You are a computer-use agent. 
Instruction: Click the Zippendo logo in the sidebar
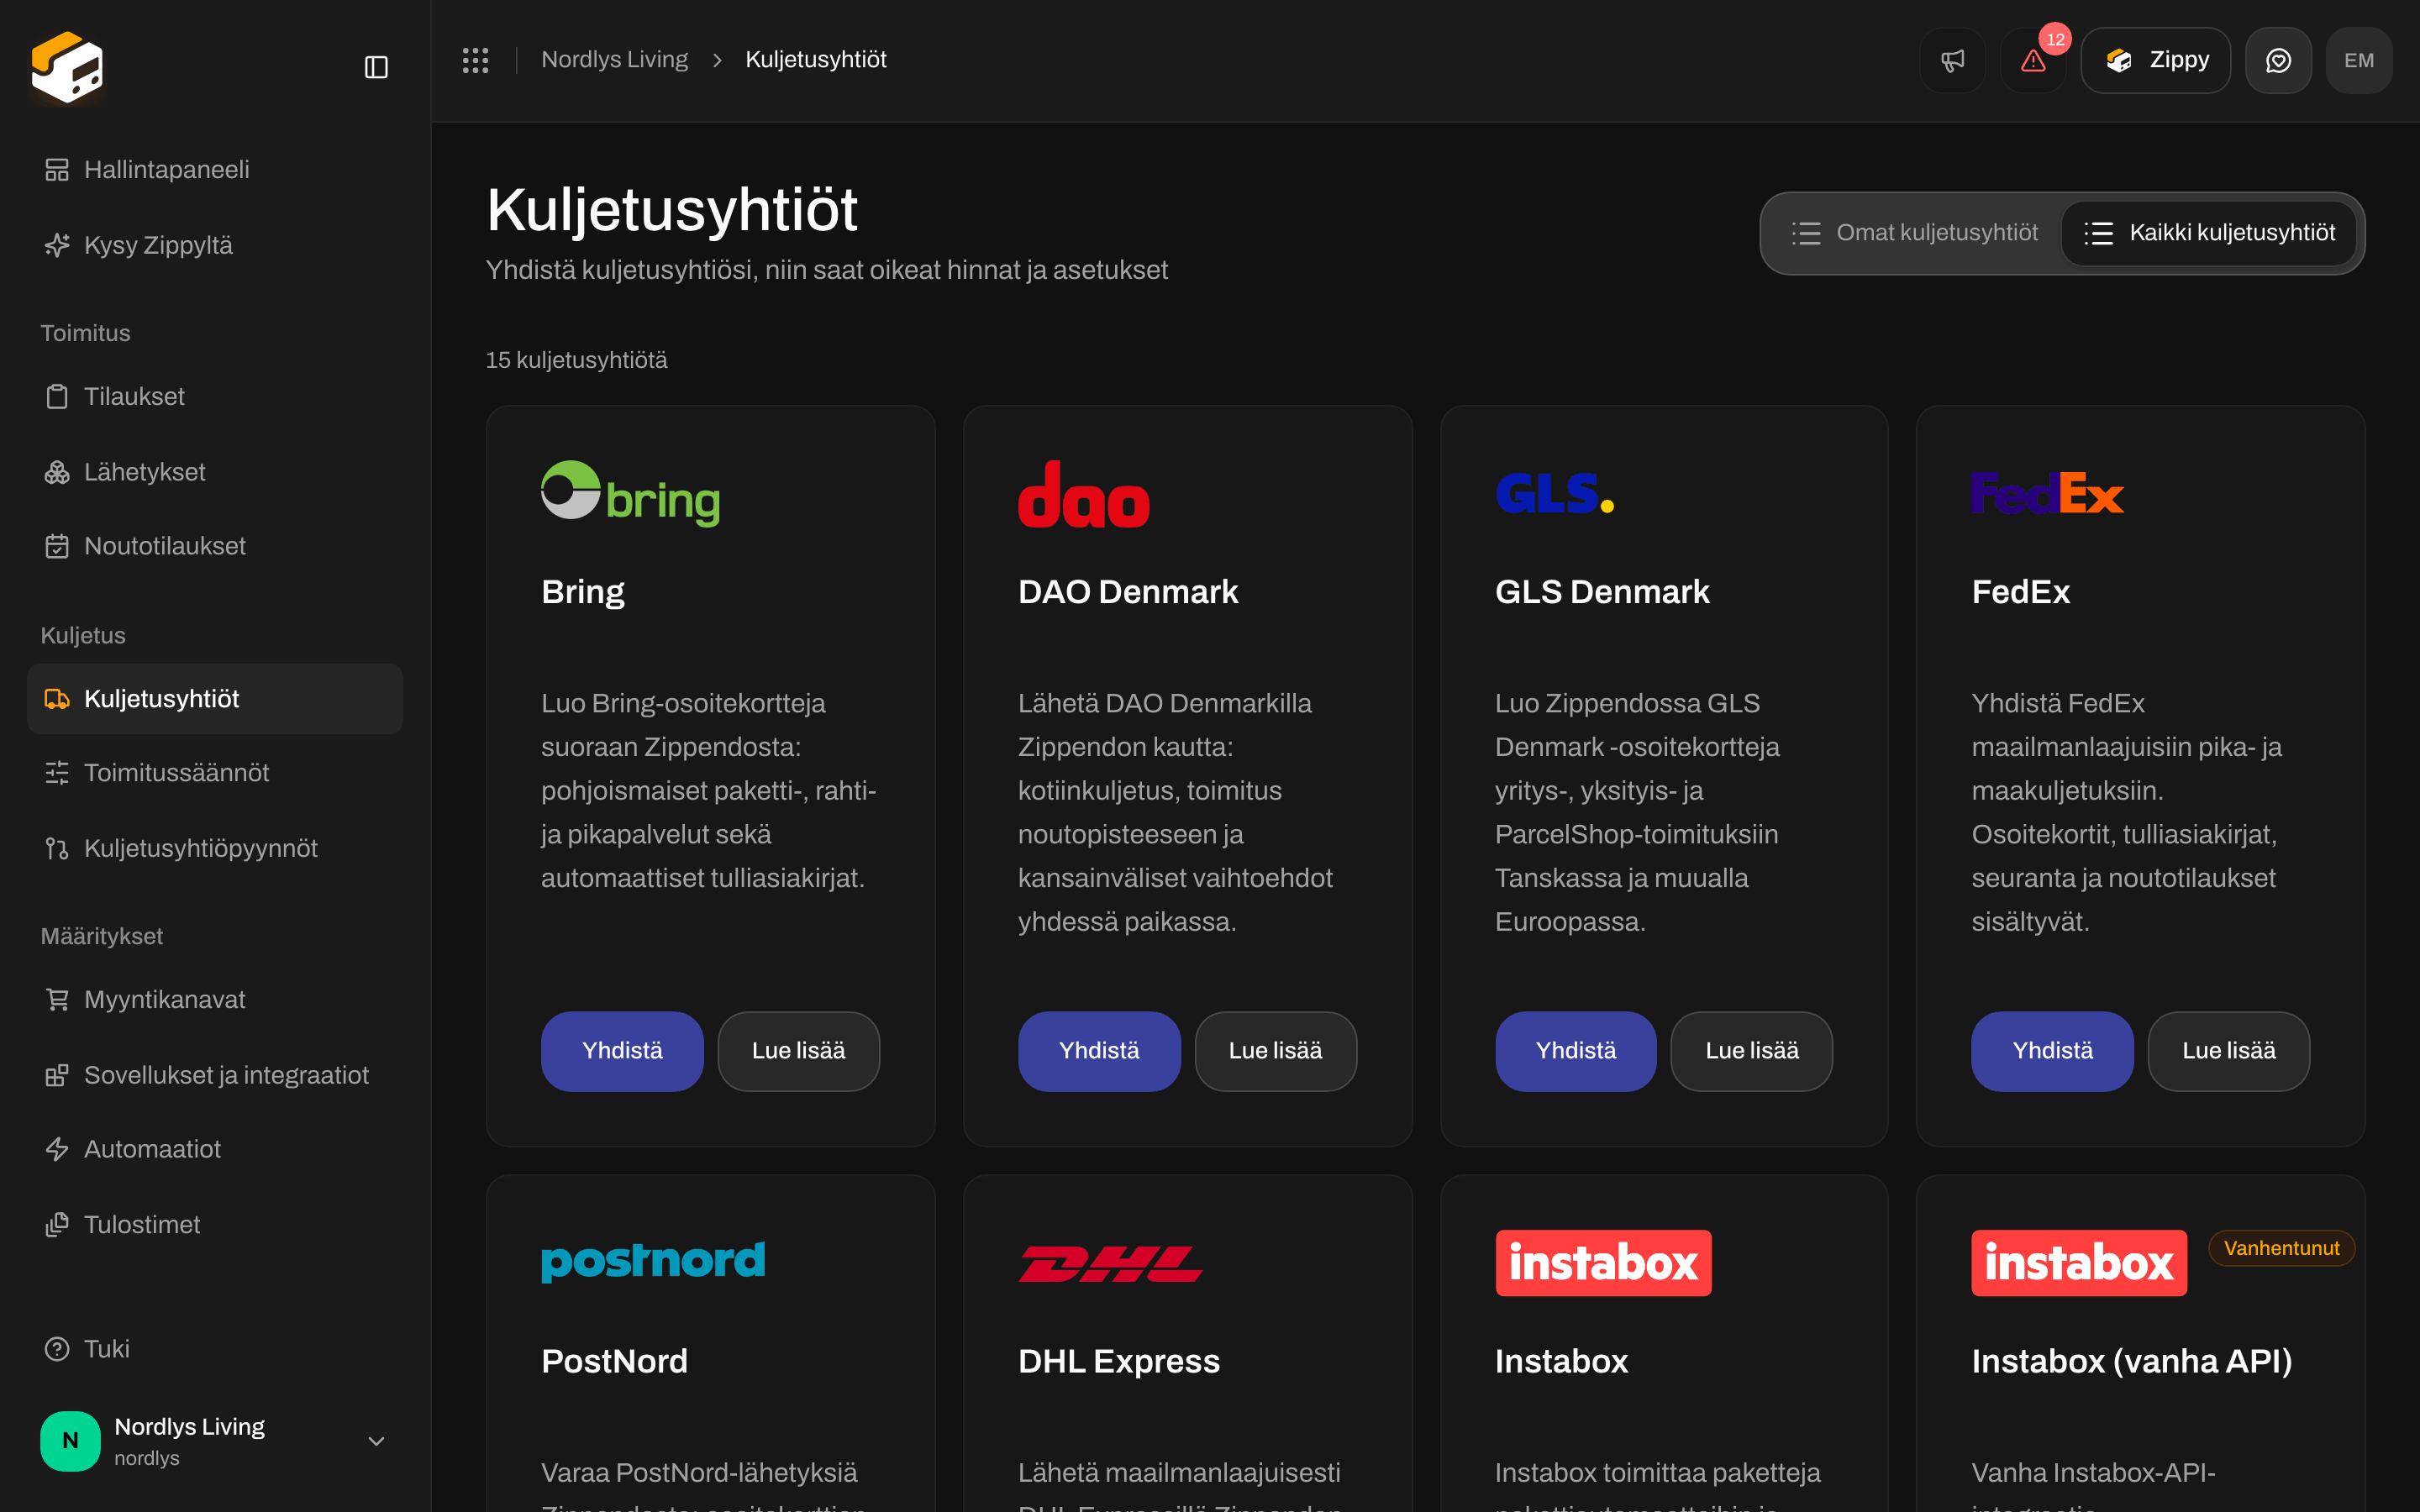point(67,67)
